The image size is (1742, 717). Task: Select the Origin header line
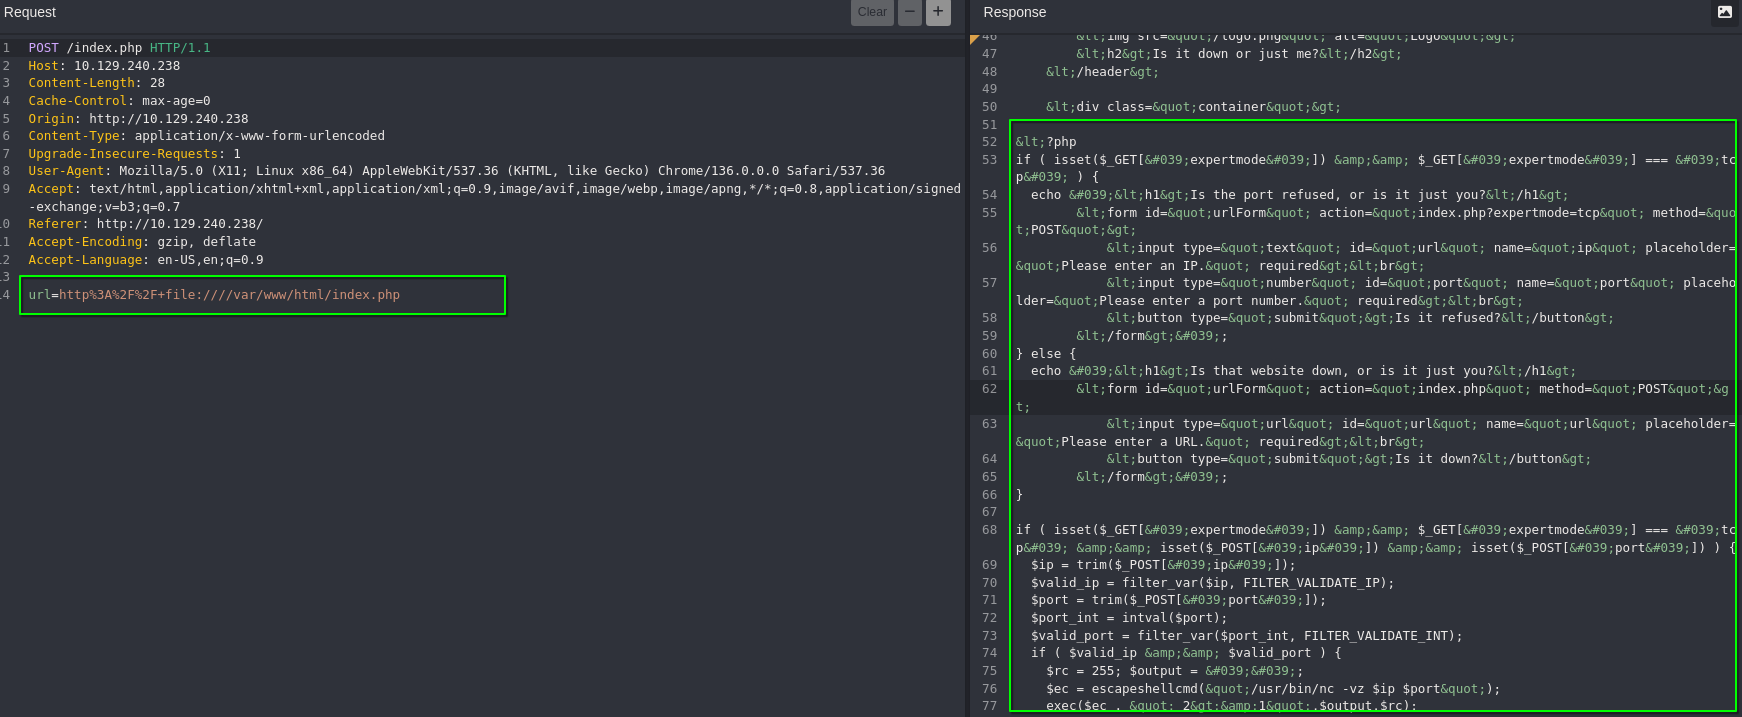point(138,119)
